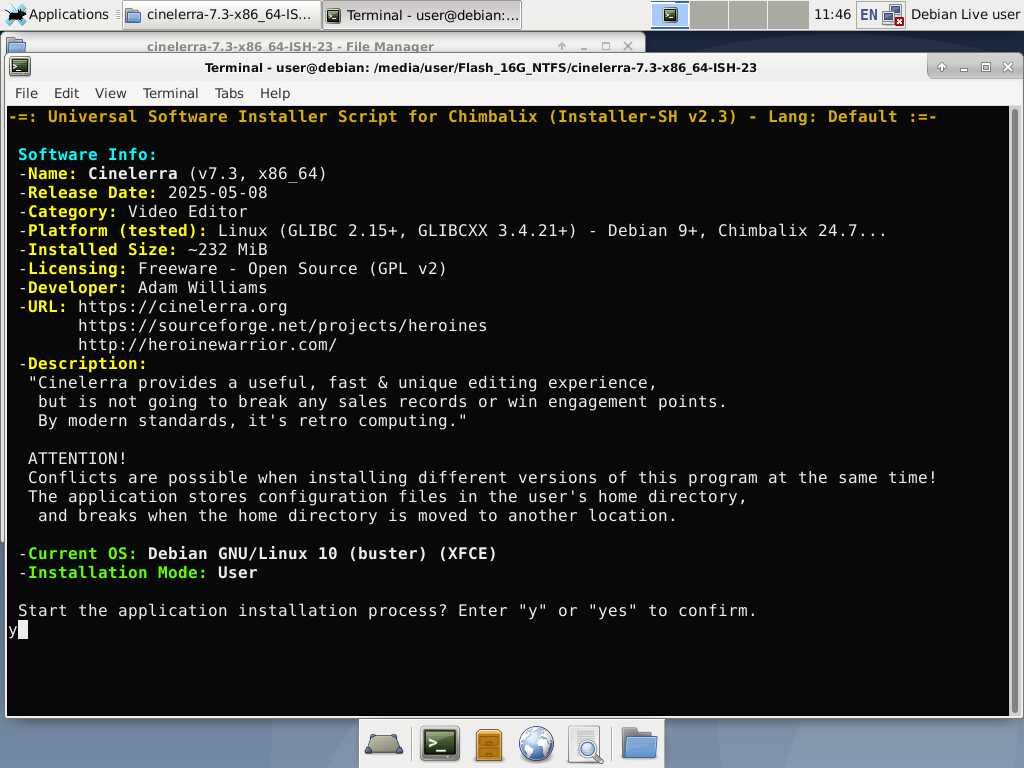
Task: Open the EN keyboard layout indicator
Action: (x=869, y=14)
